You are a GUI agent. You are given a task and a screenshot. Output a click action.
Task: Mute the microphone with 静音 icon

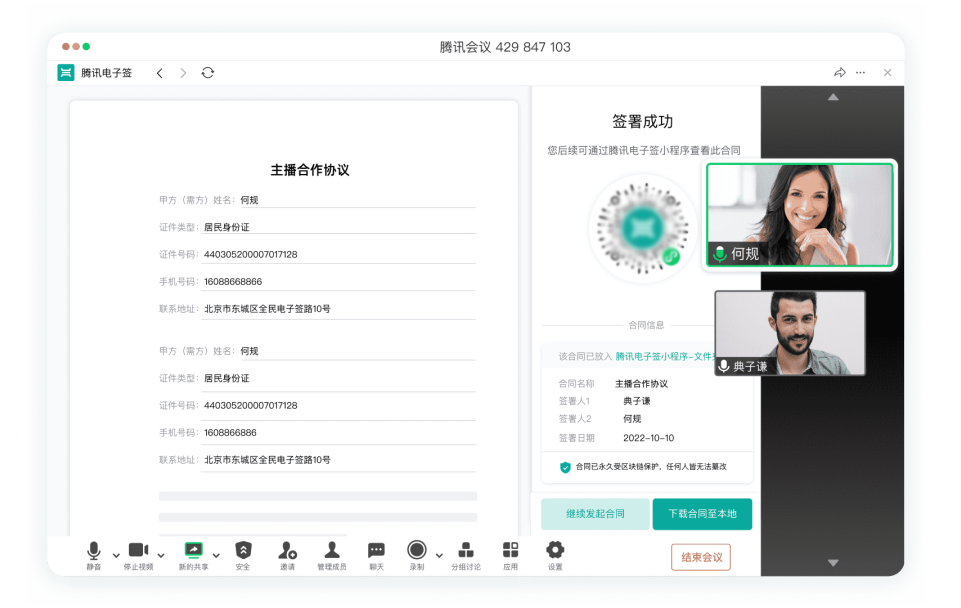(x=94, y=551)
